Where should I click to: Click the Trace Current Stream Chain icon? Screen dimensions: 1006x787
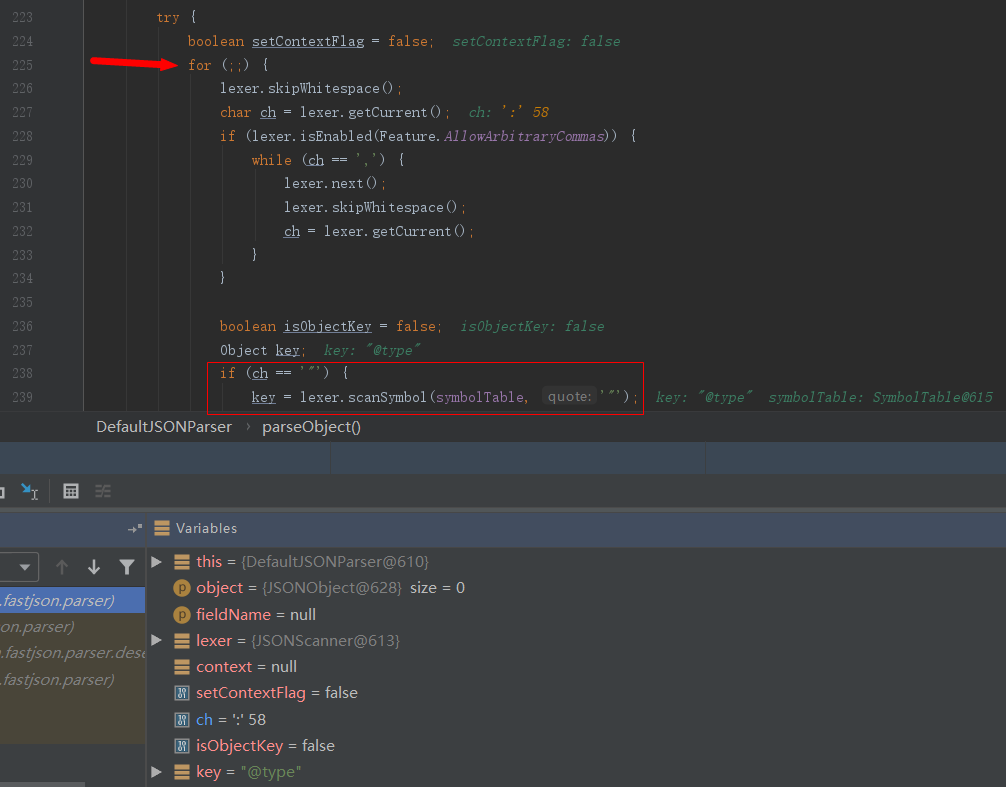click(x=102, y=491)
